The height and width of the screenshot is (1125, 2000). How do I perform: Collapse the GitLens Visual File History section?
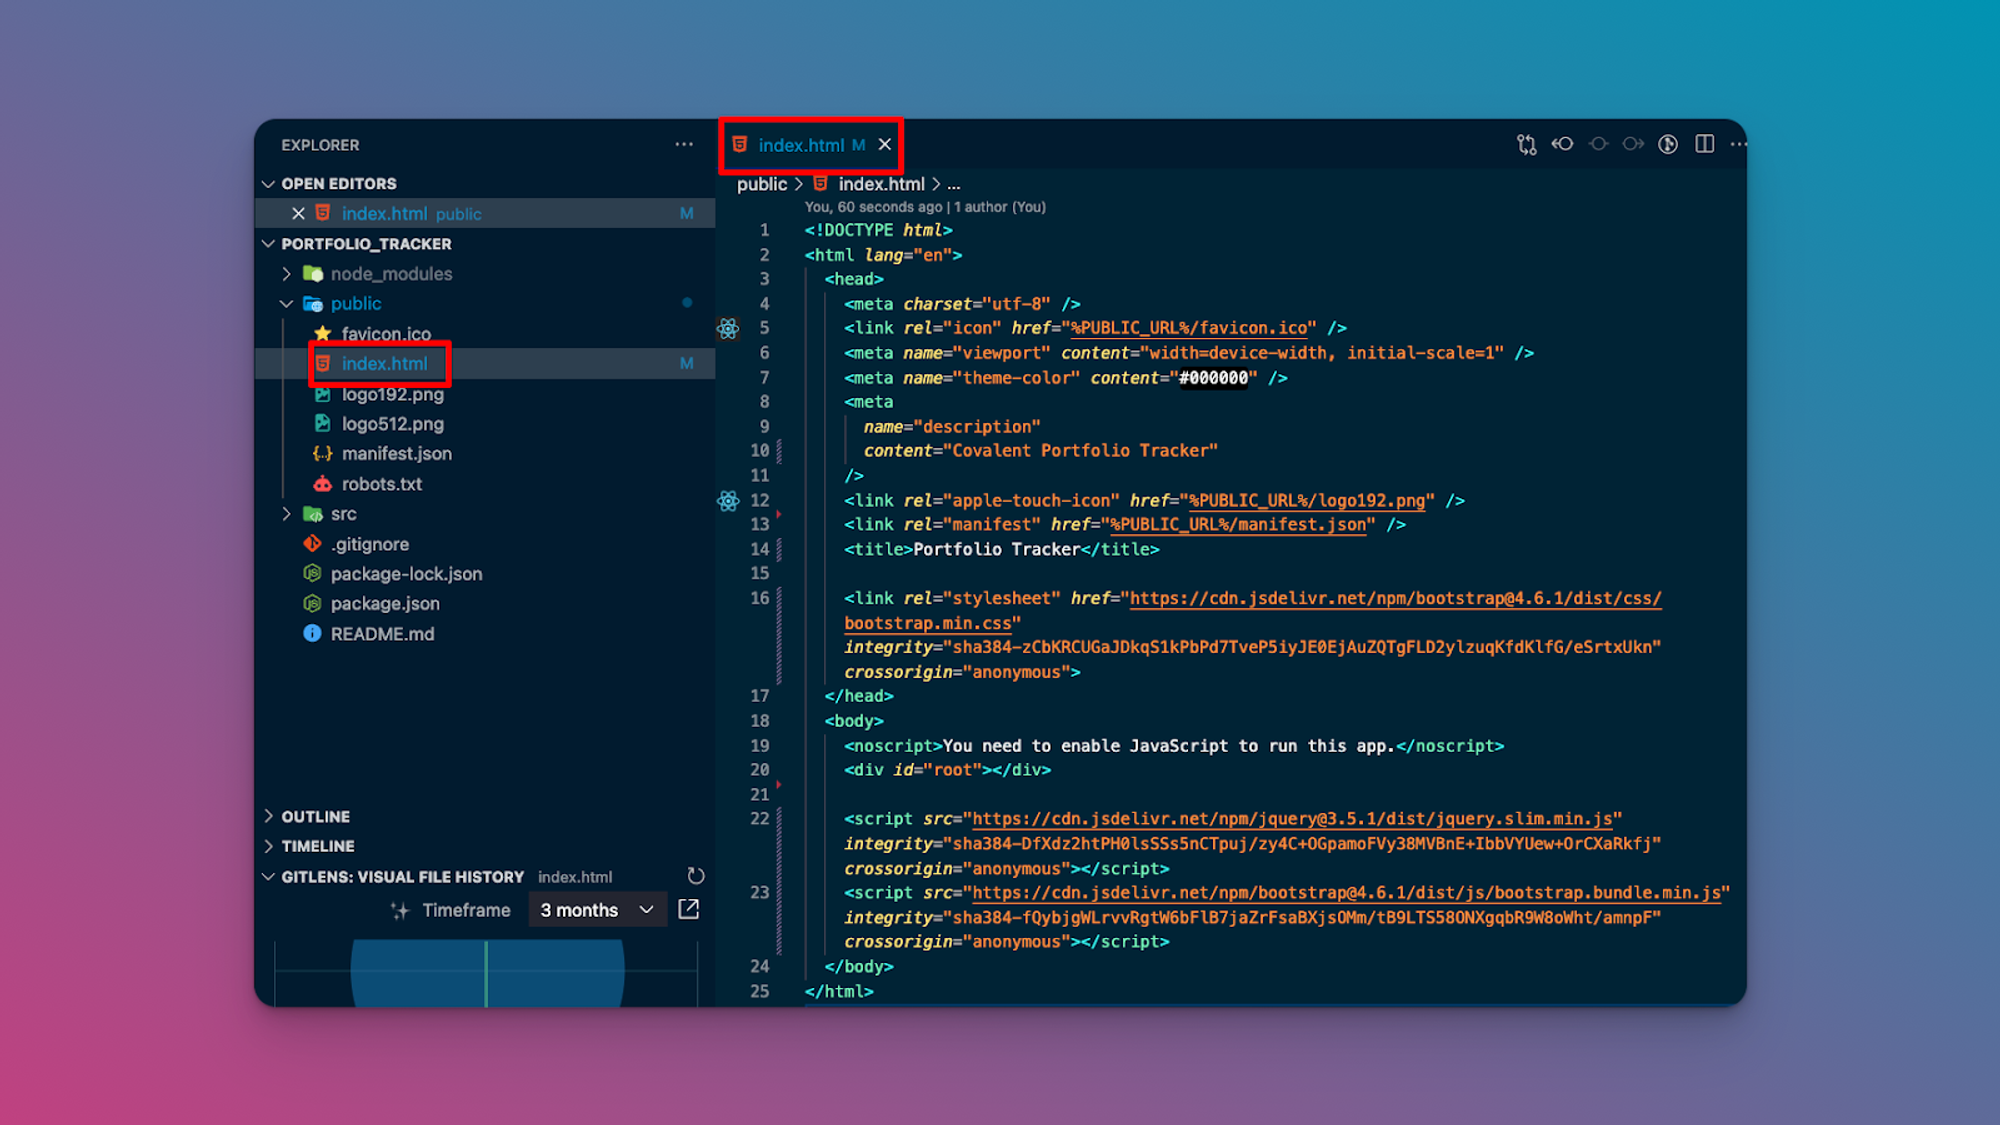tap(268, 876)
